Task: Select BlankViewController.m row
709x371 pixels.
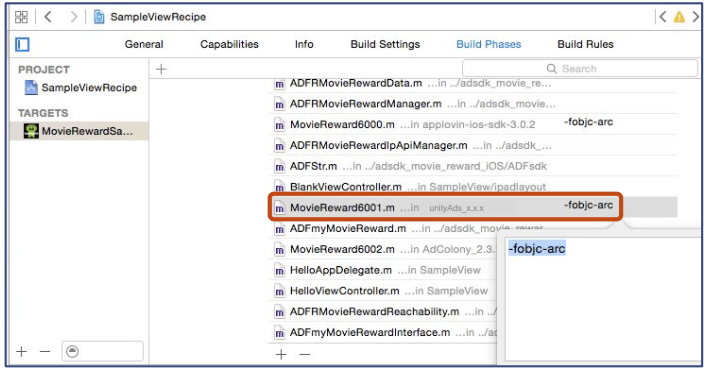Action: (473, 186)
